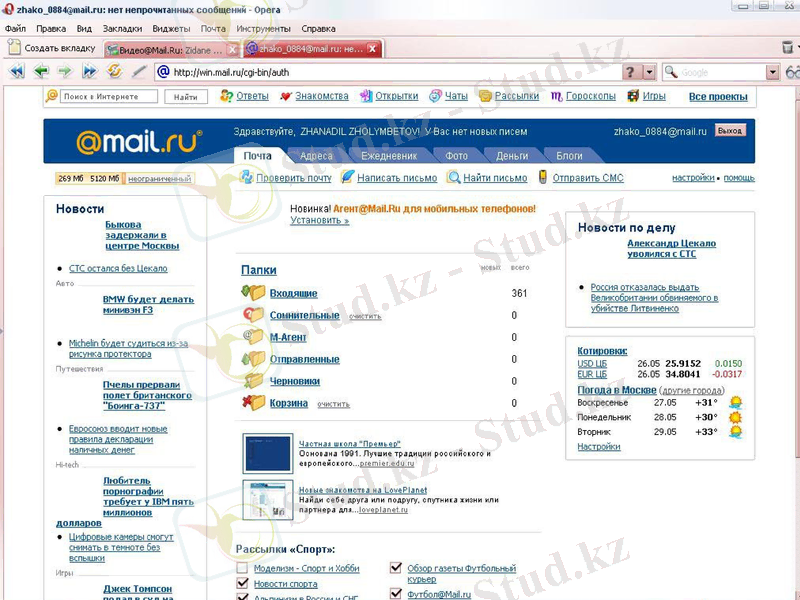
Task: Enable the Моделизм - Спорт и Хобби checkbox
Action: 242,568
